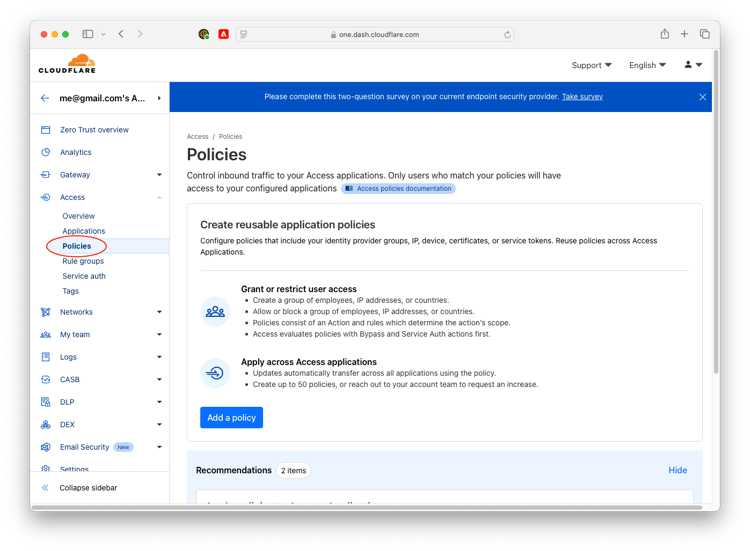The height and width of the screenshot is (551, 750).
Task: Collapse the Access menu arrow
Action: [x=159, y=197]
